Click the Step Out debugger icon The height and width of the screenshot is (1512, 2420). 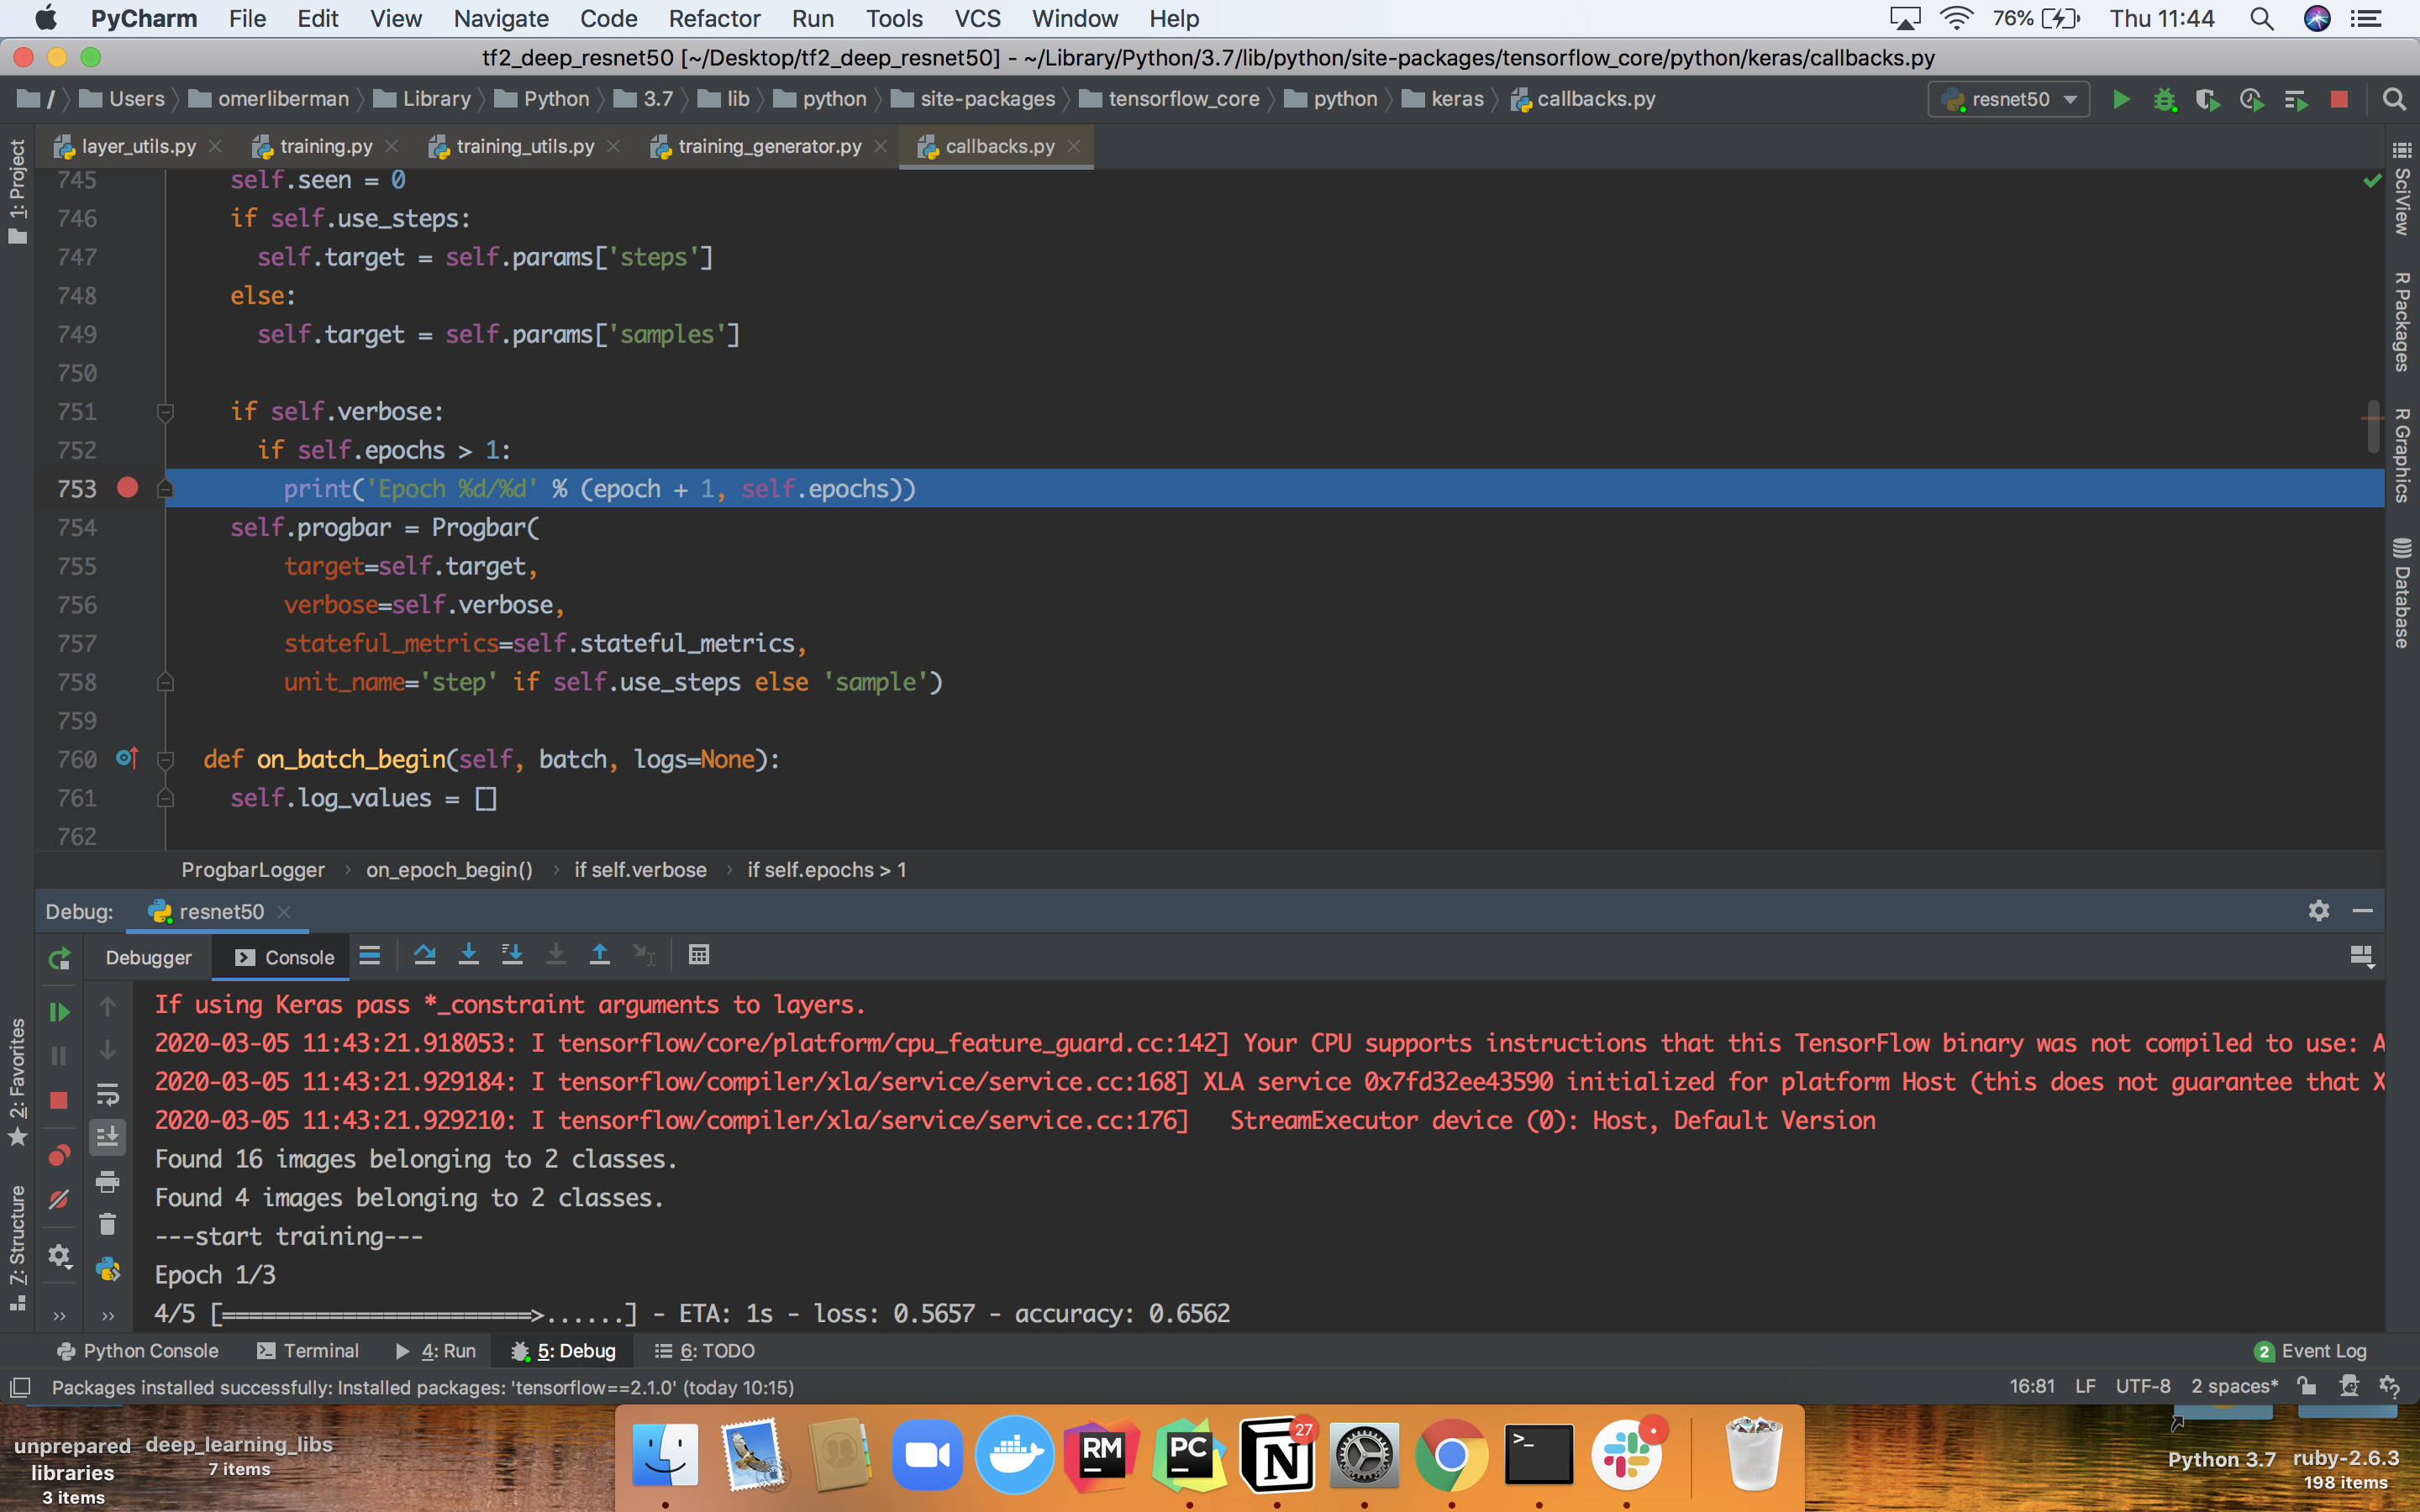tap(599, 955)
